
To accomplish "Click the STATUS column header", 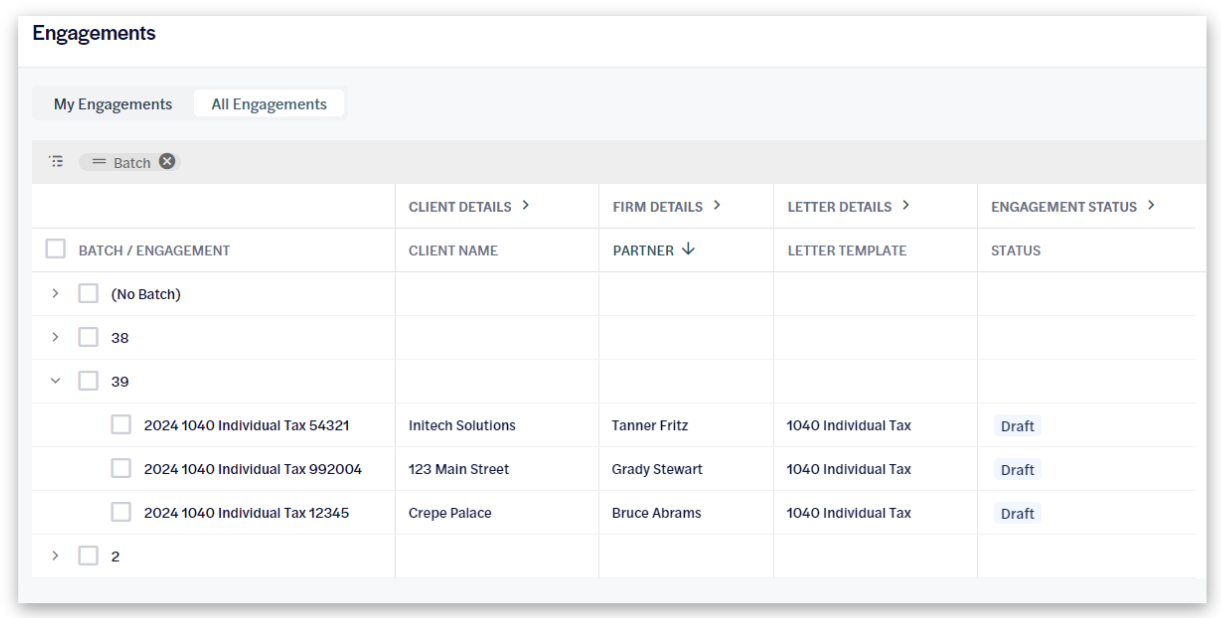I will pos(1015,251).
